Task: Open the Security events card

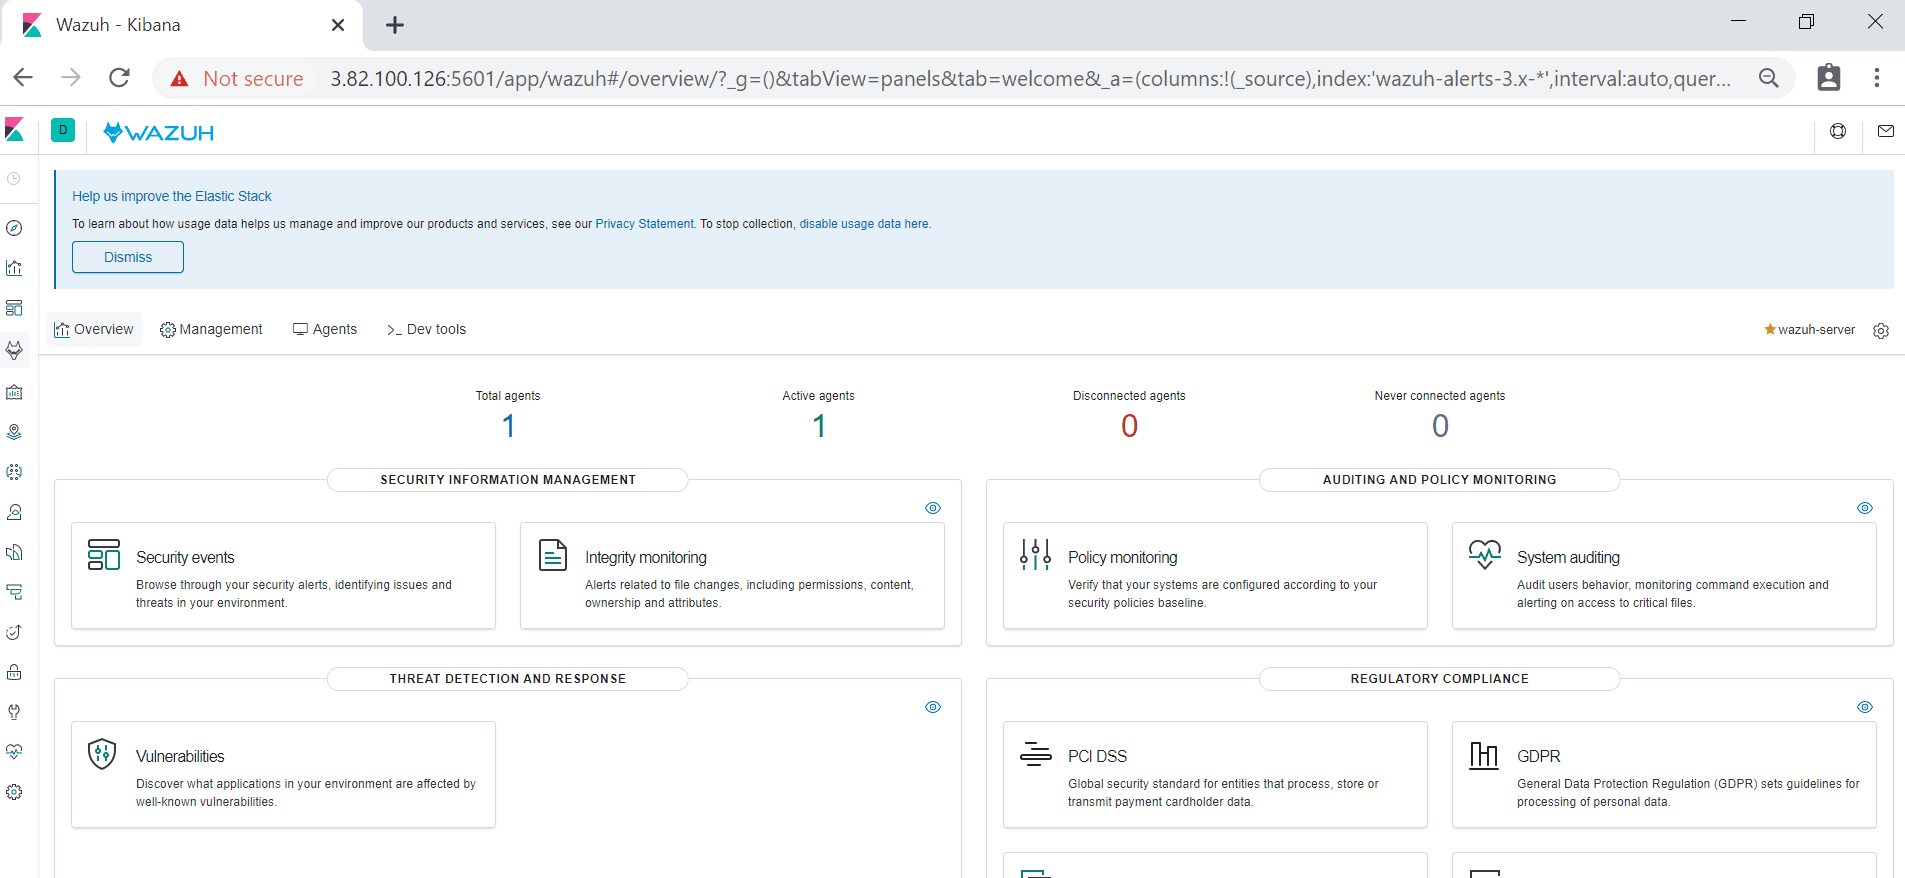Action: point(283,575)
